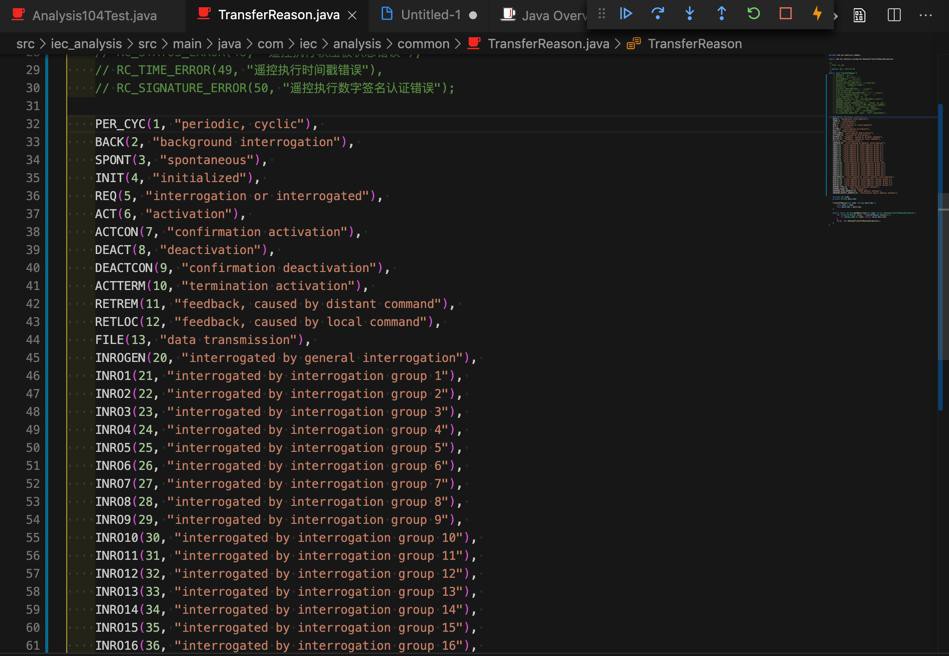Switch to the Analysis104Test.java tab
The height and width of the screenshot is (656, 949).
click(94, 15)
